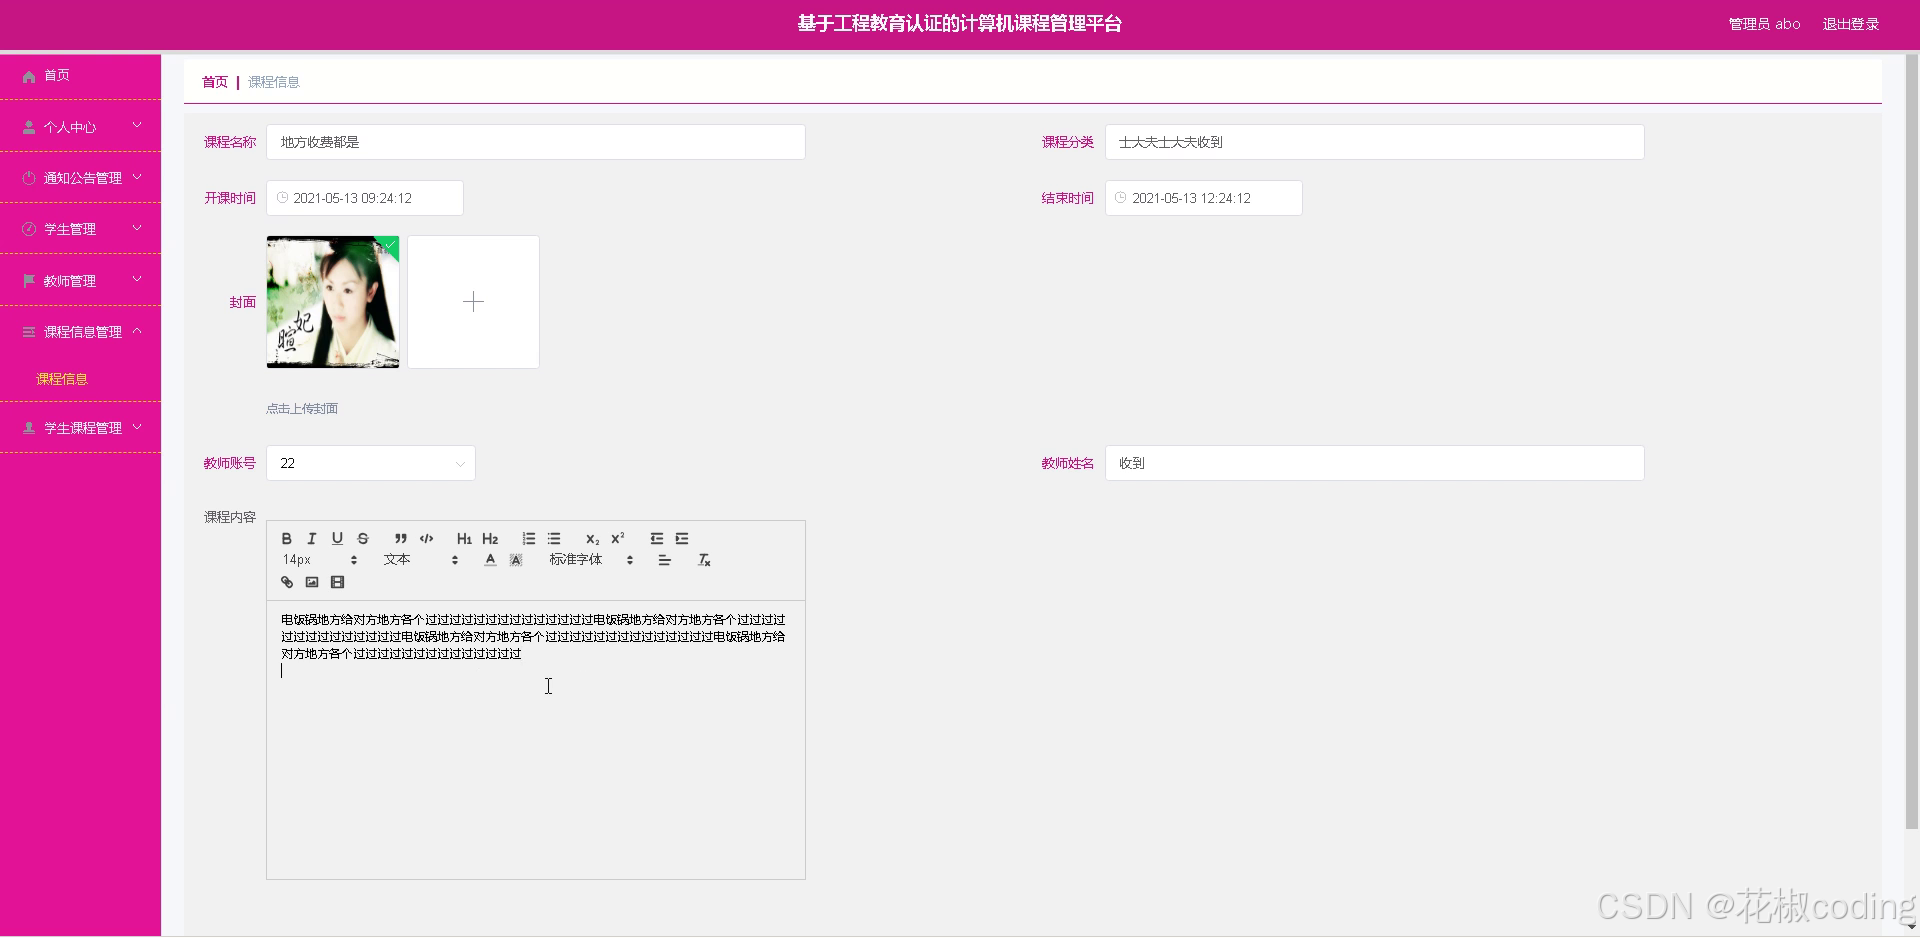Expand the 教师管理 sidebar menu

pyautogui.click(x=80, y=281)
